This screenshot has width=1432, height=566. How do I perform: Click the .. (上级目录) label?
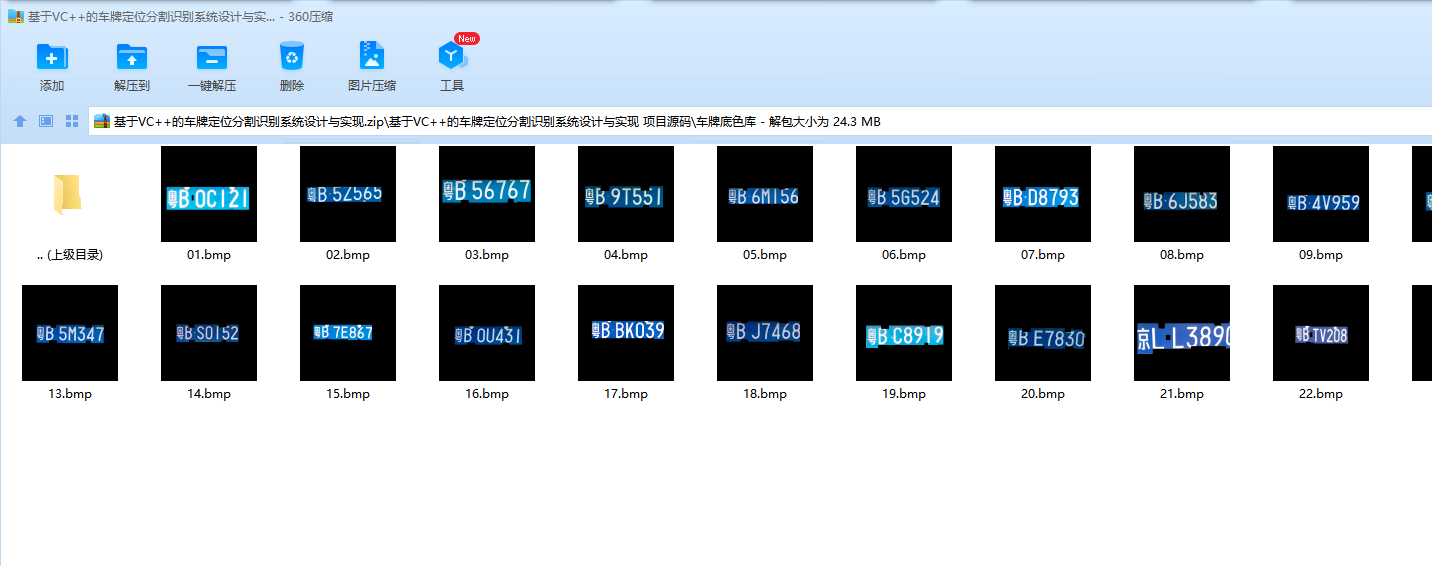[x=70, y=255]
